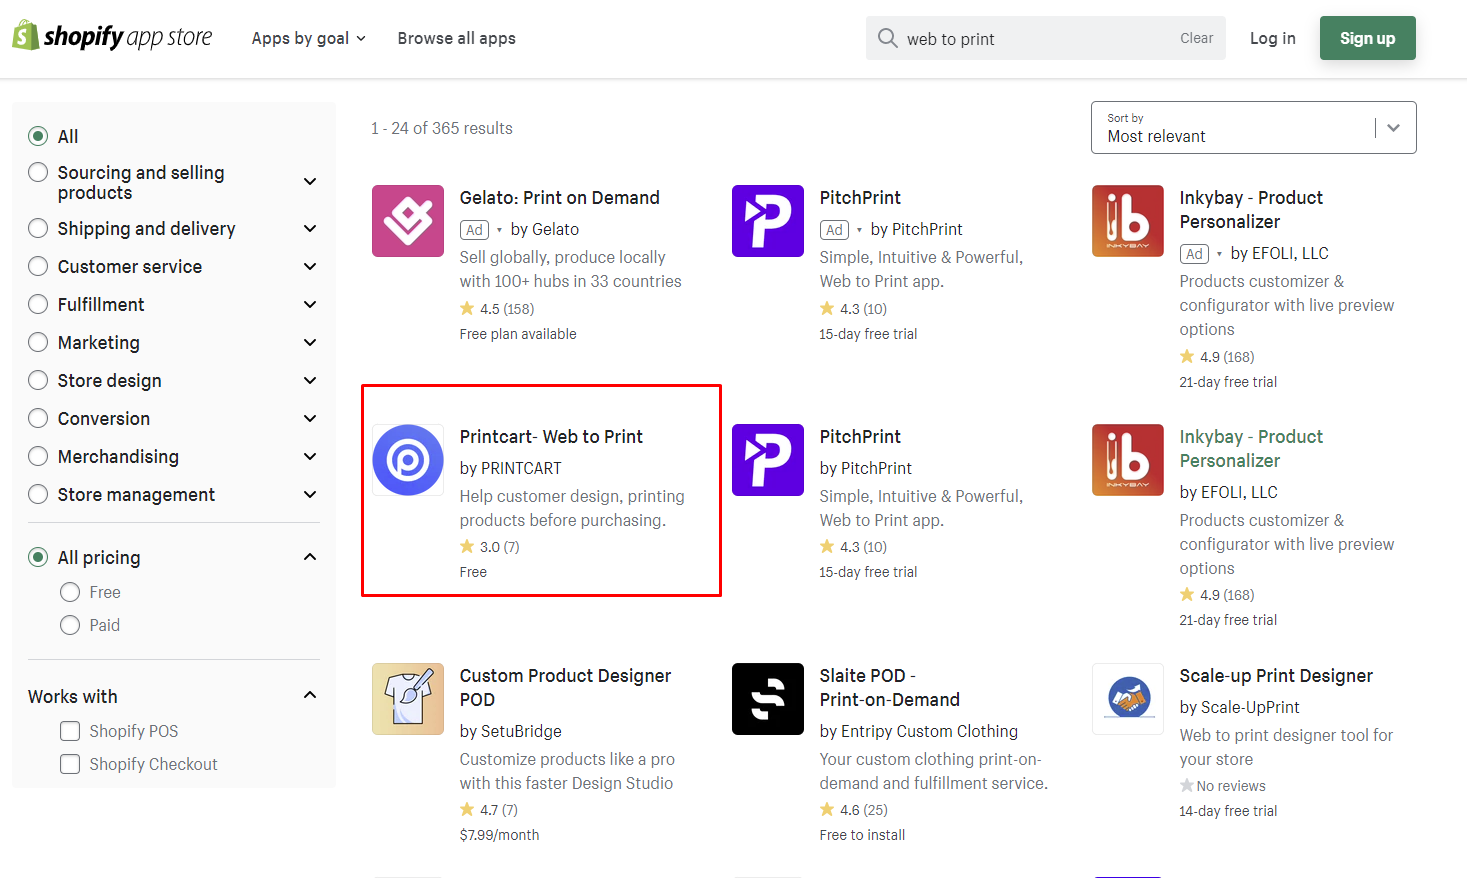Open the Gelato: Print on Demand title
This screenshot has height=878, width=1467.
tap(560, 197)
